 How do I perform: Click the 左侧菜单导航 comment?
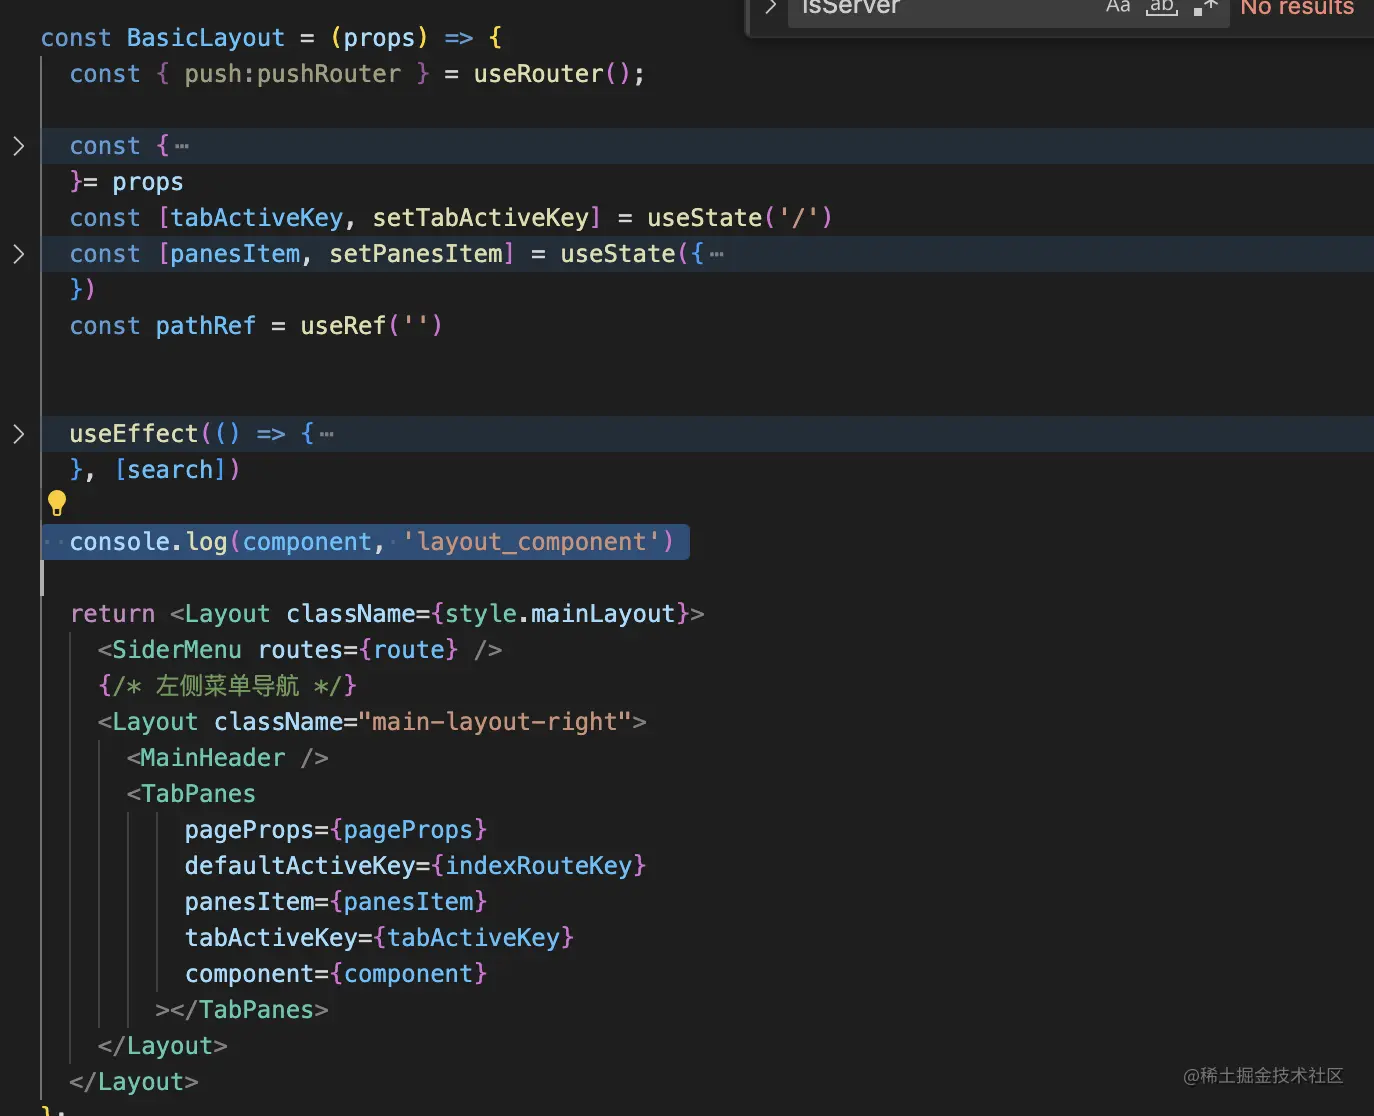point(227,686)
